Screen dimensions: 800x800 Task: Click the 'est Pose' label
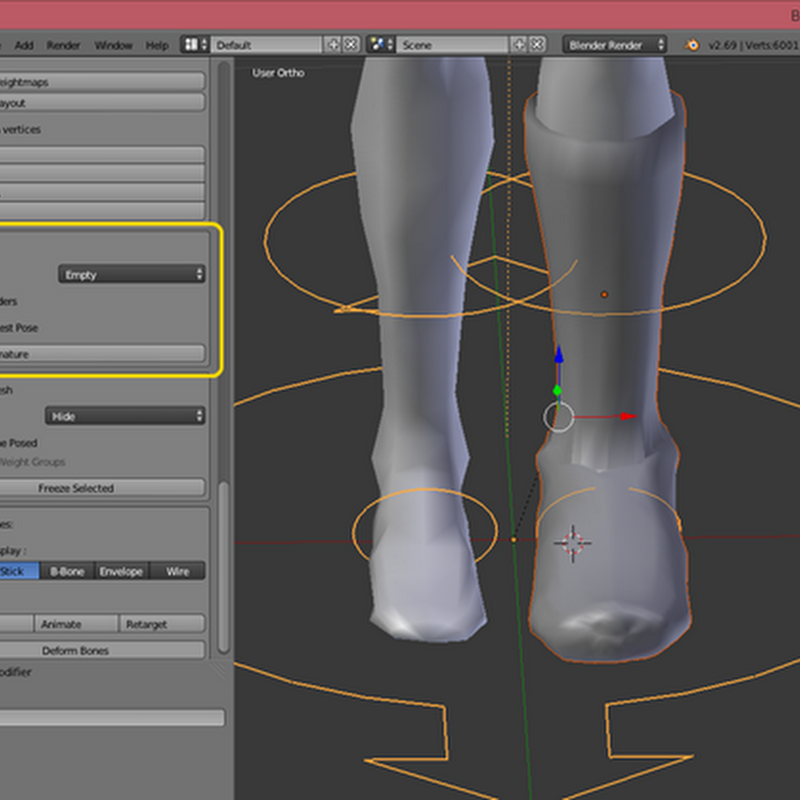[19, 328]
